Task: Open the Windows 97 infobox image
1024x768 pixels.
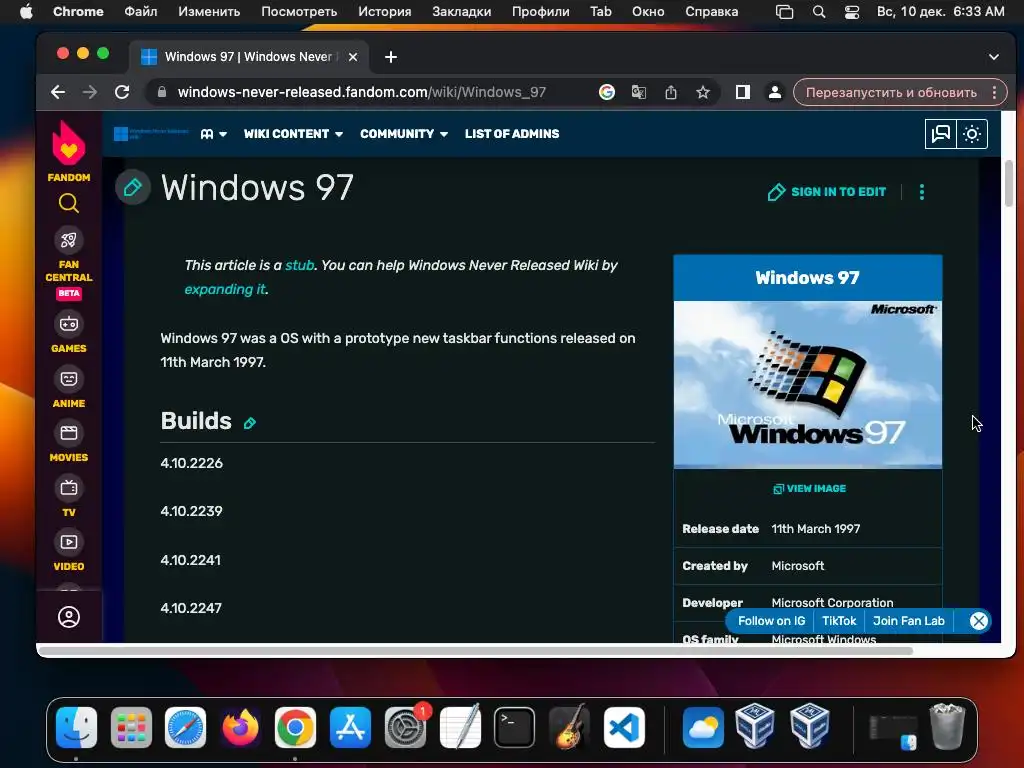Action: 808,385
